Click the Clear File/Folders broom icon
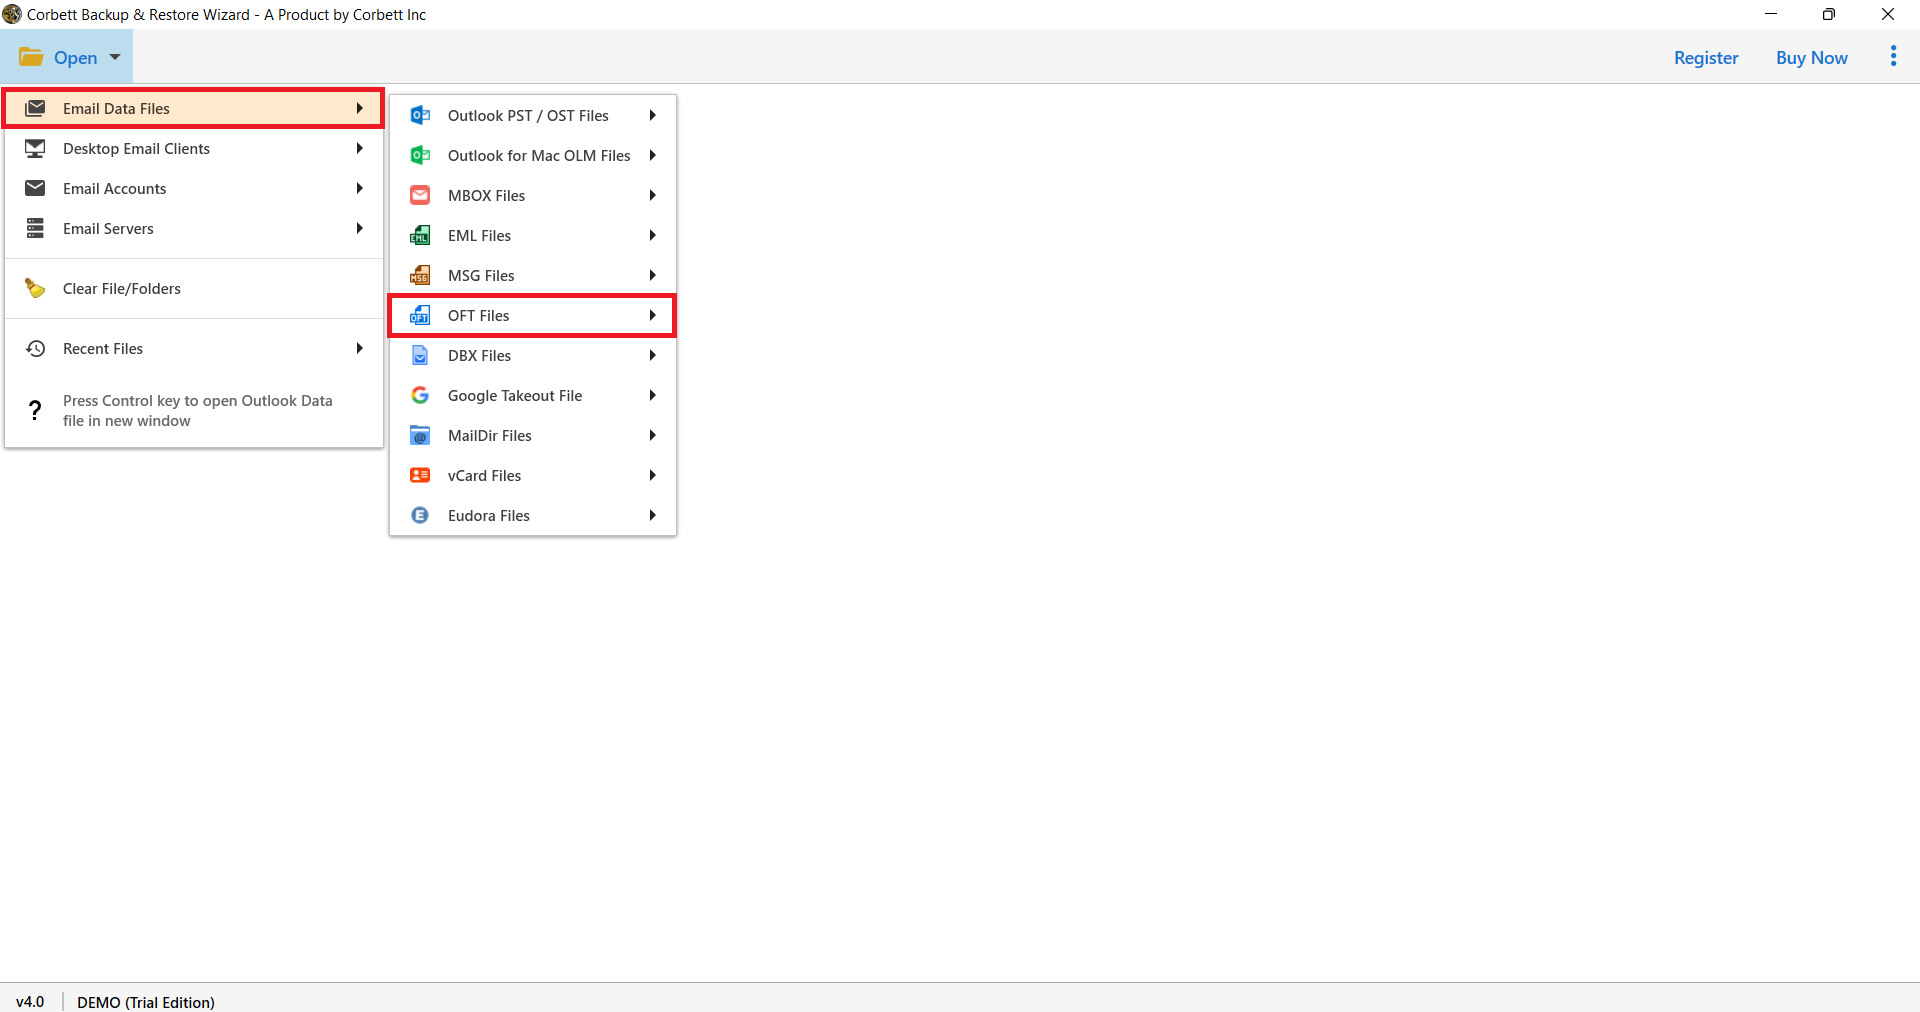 point(35,288)
